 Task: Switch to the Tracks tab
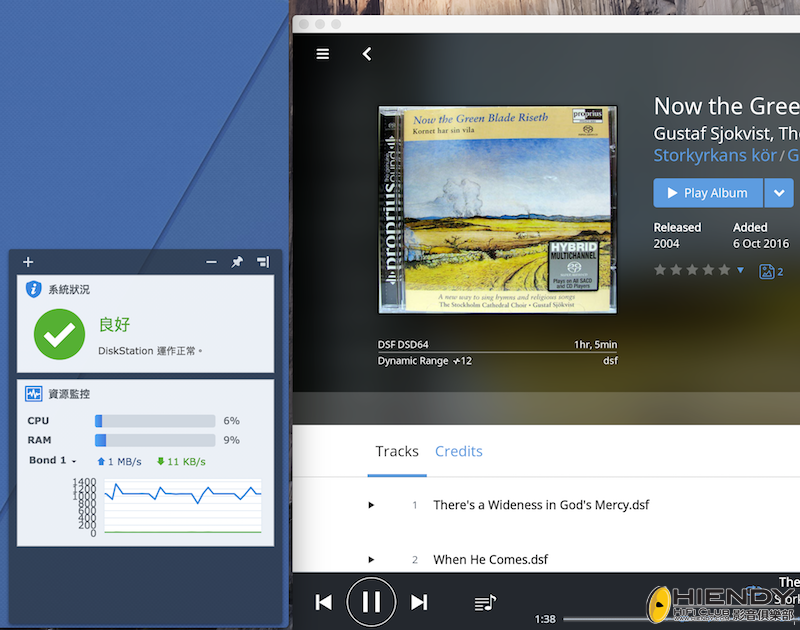(397, 451)
